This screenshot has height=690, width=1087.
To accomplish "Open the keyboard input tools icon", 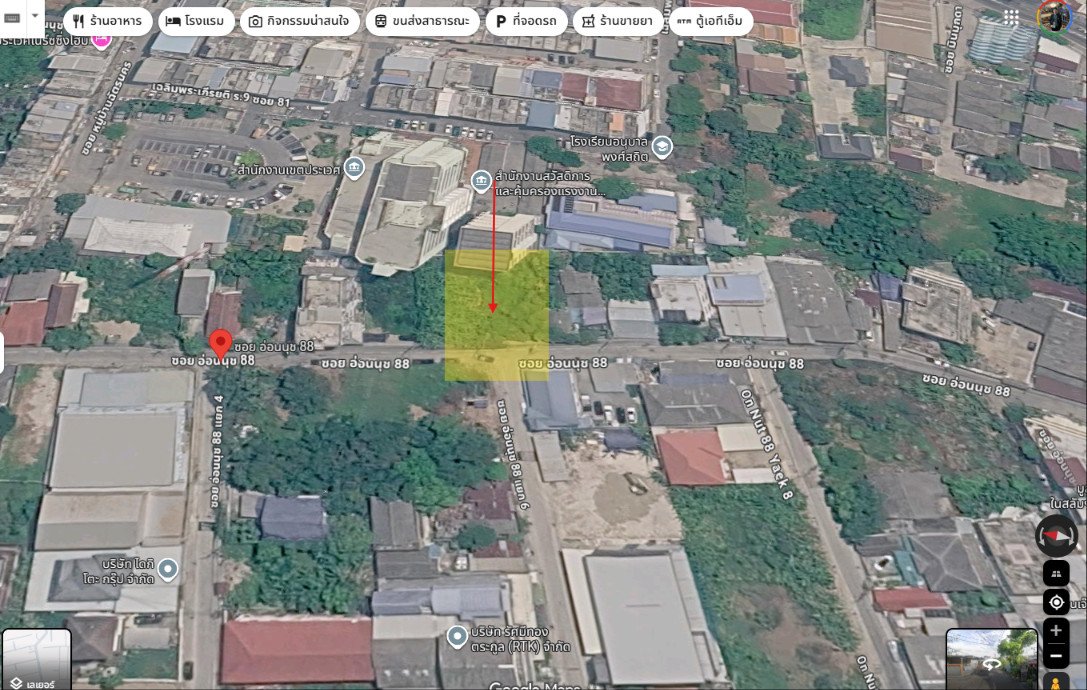I will pyautogui.click(x=12, y=17).
